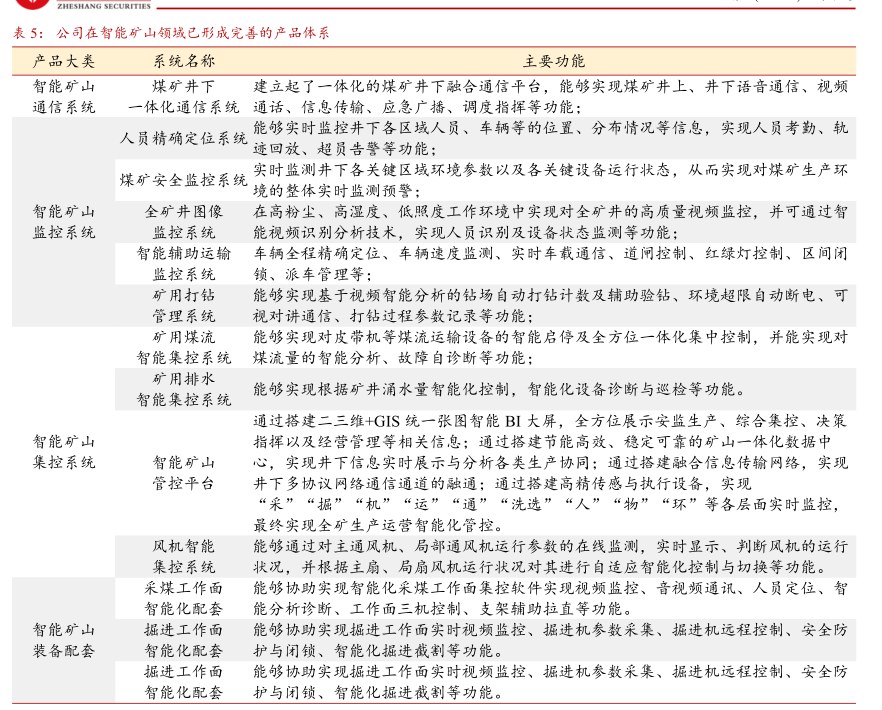This screenshot has width=882, height=710.
Task: Select the 智能辅助运输监控系统 cell
Action: (183, 263)
